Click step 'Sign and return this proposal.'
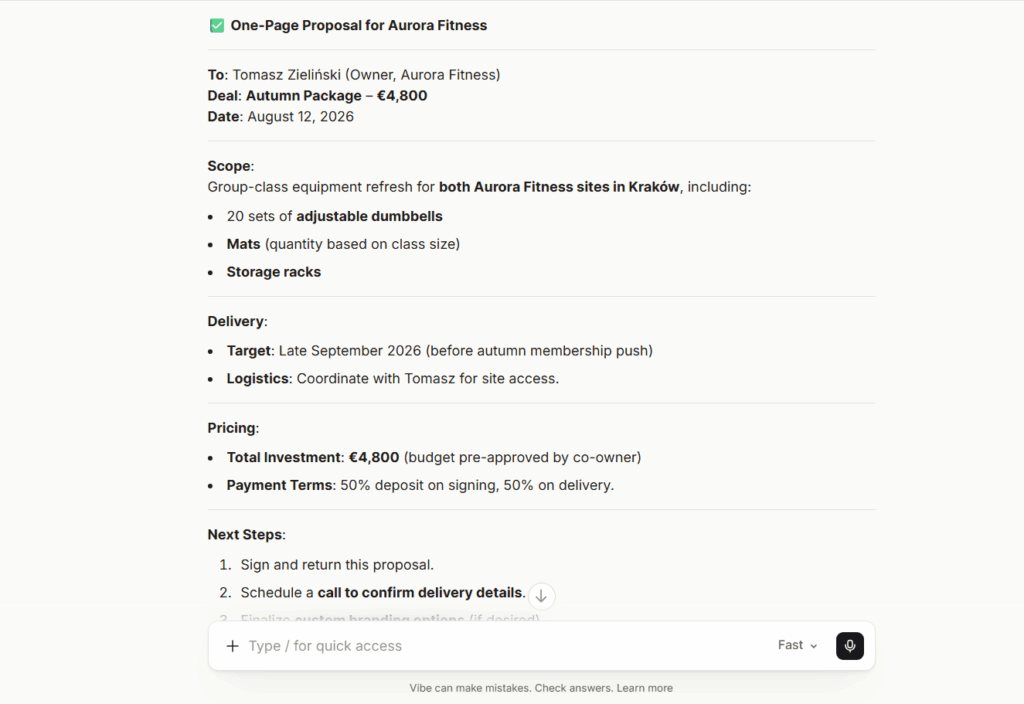1024x704 pixels. pos(337,565)
